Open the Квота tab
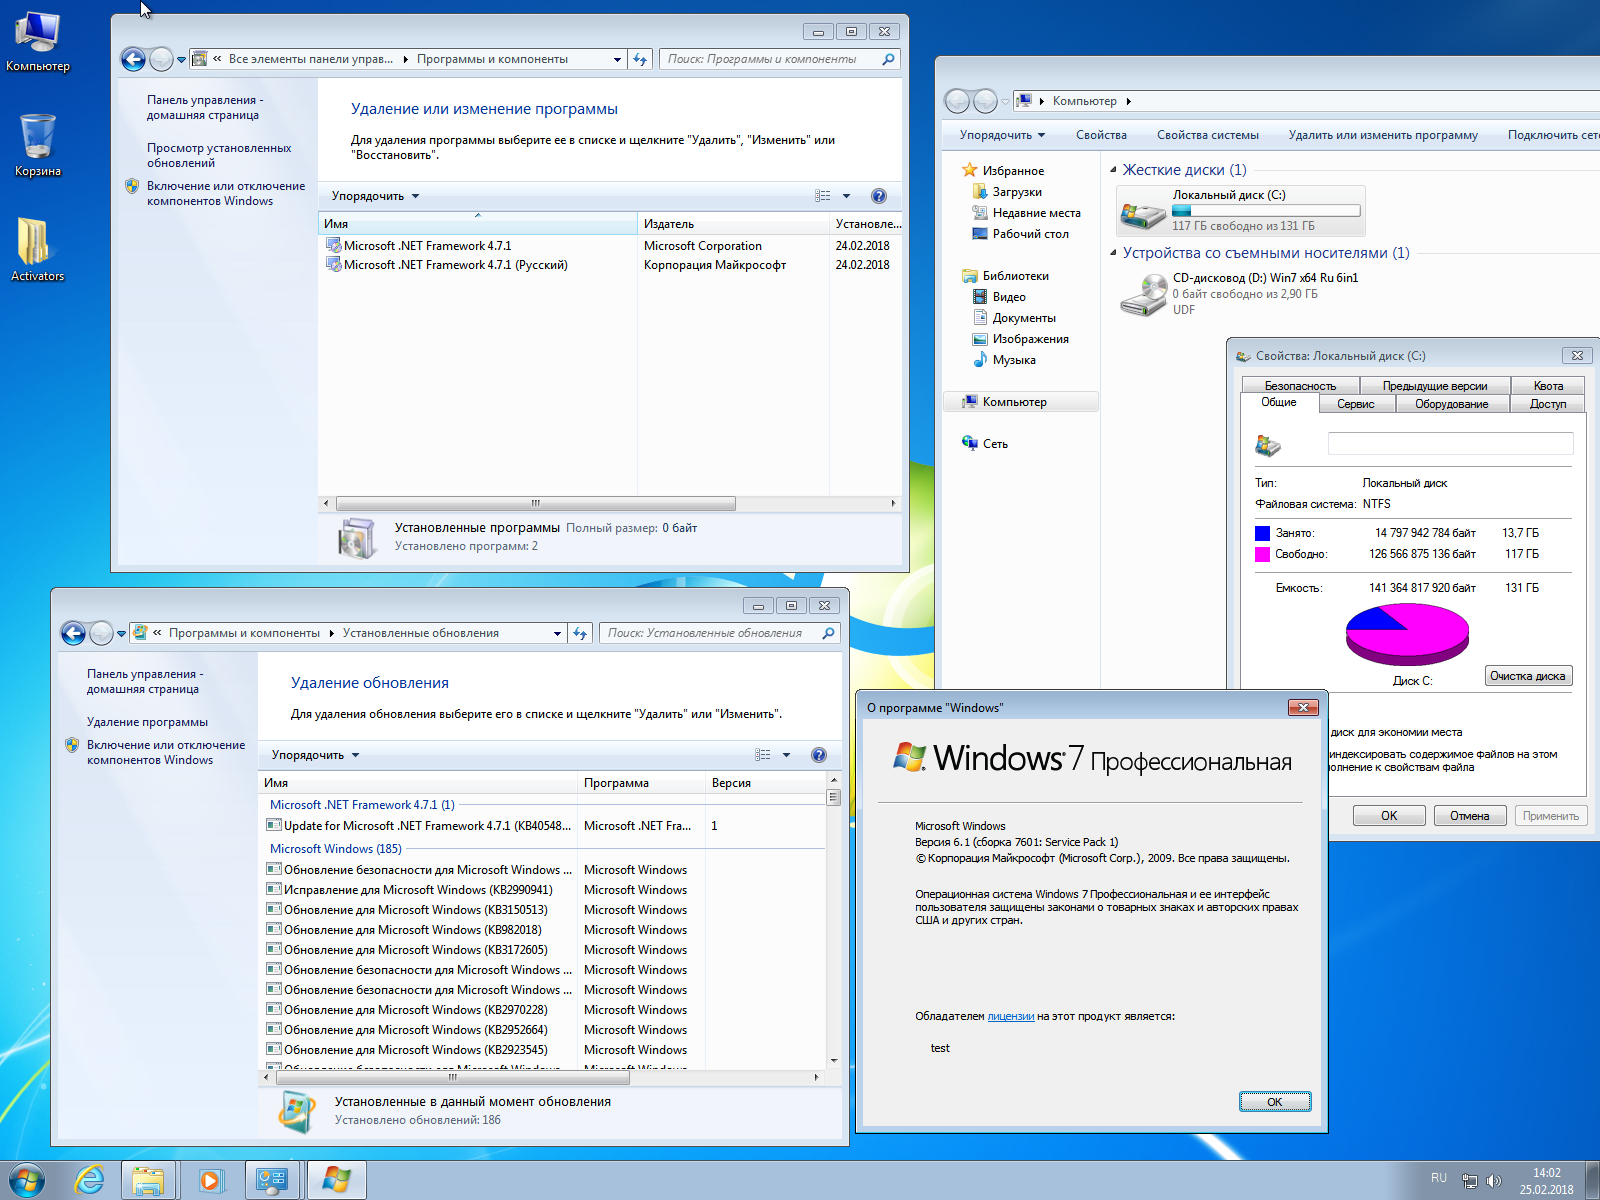Viewport: 1600px width, 1200px height. pyautogui.click(x=1548, y=386)
